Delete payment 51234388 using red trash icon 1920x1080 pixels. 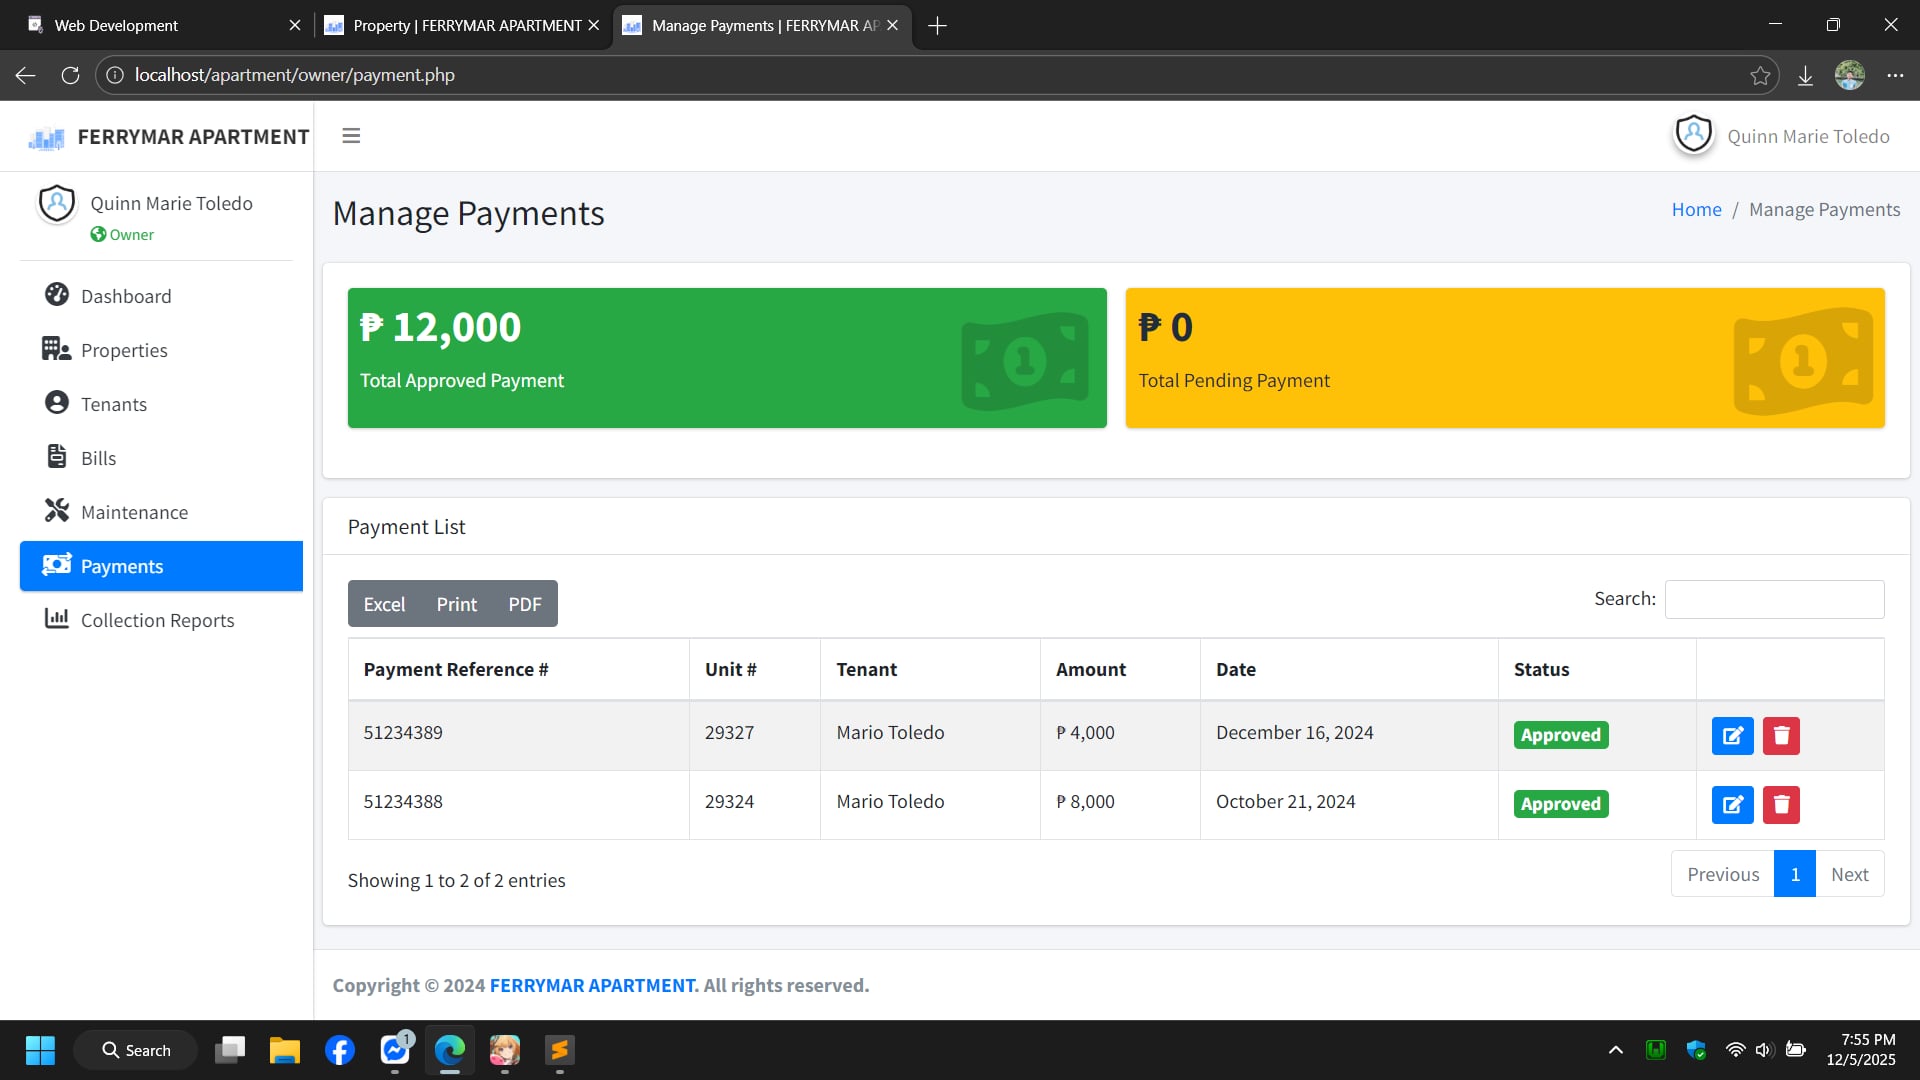point(1781,804)
